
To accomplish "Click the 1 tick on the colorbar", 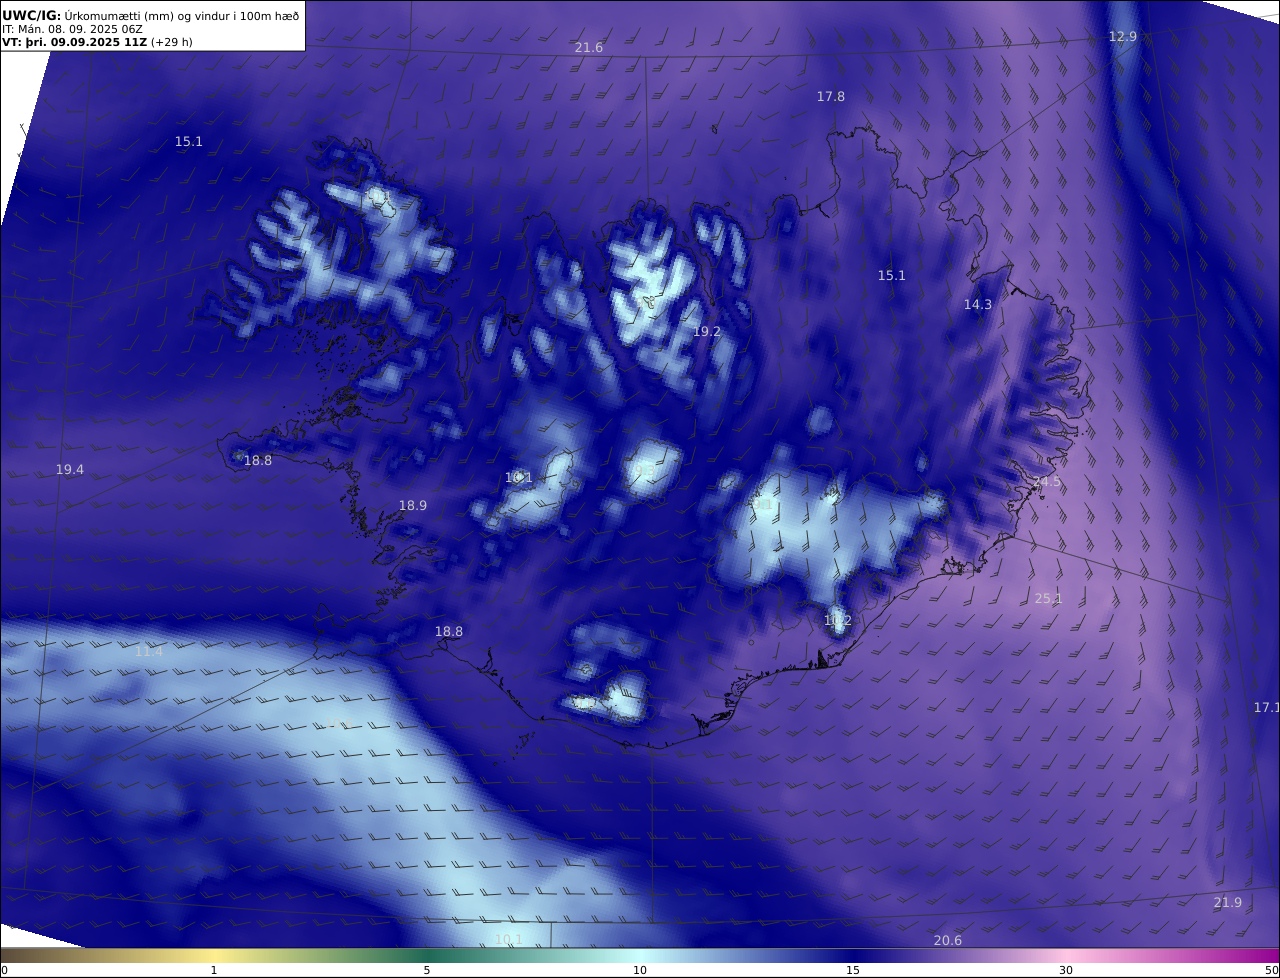I will click(214, 970).
